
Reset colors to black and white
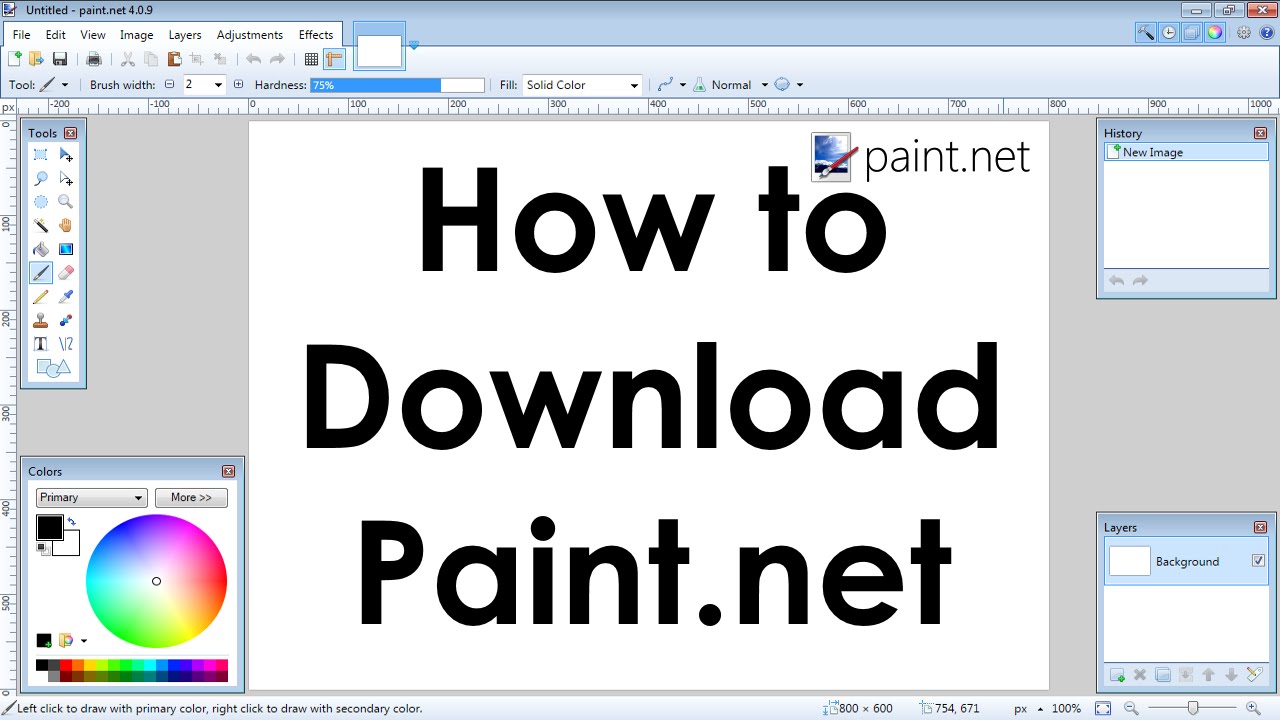[x=42, y=548]
